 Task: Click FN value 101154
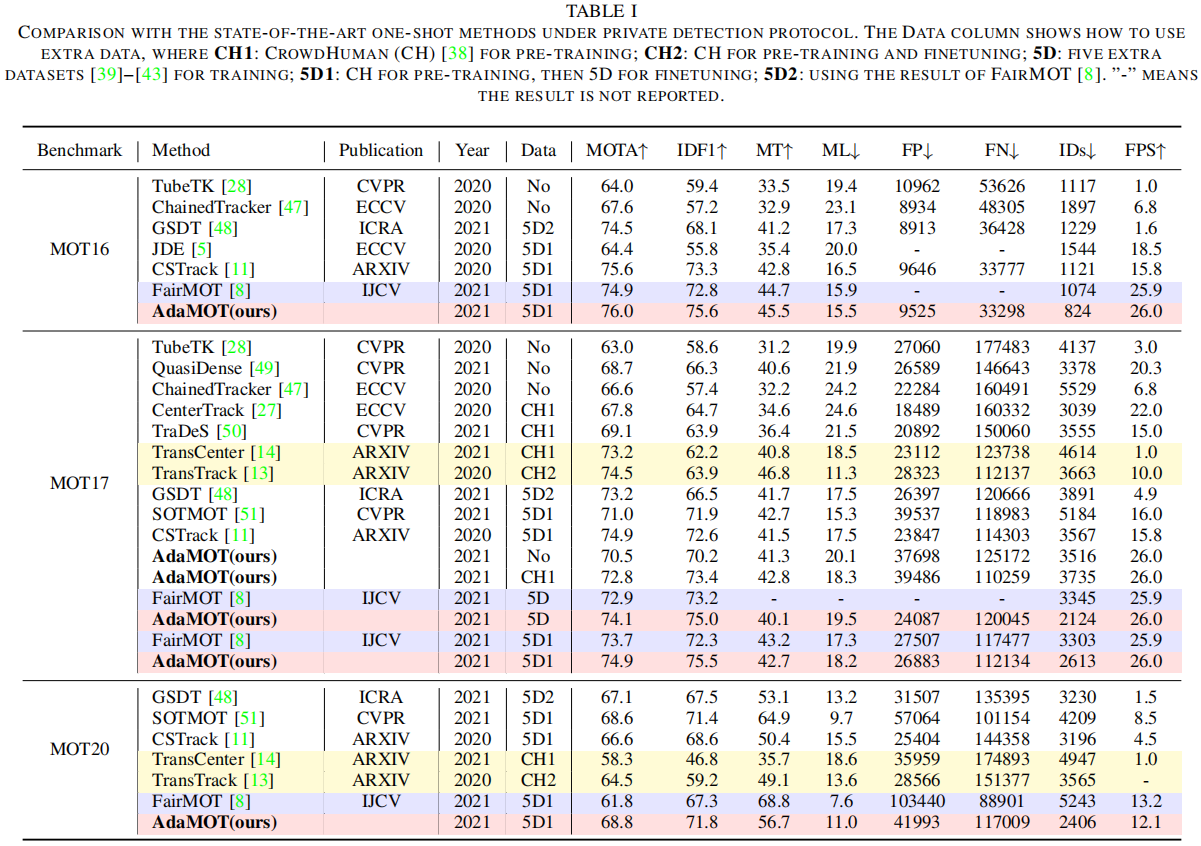coord(1001,718)
